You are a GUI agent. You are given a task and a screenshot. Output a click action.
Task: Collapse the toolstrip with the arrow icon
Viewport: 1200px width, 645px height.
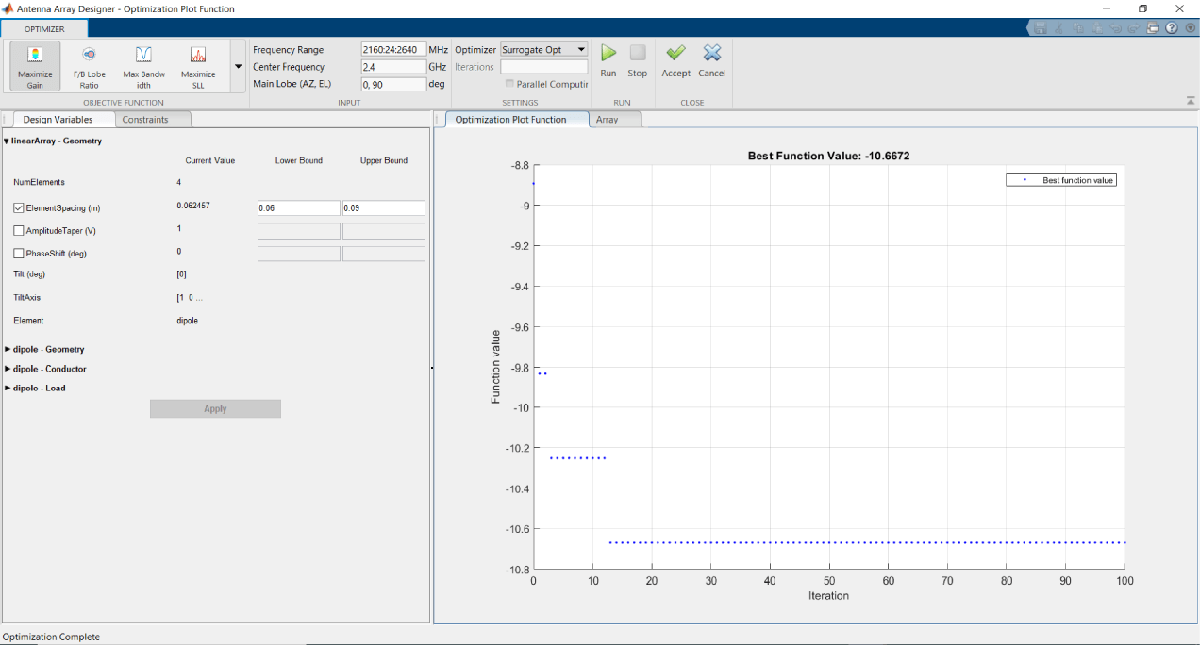[1190, 101]
